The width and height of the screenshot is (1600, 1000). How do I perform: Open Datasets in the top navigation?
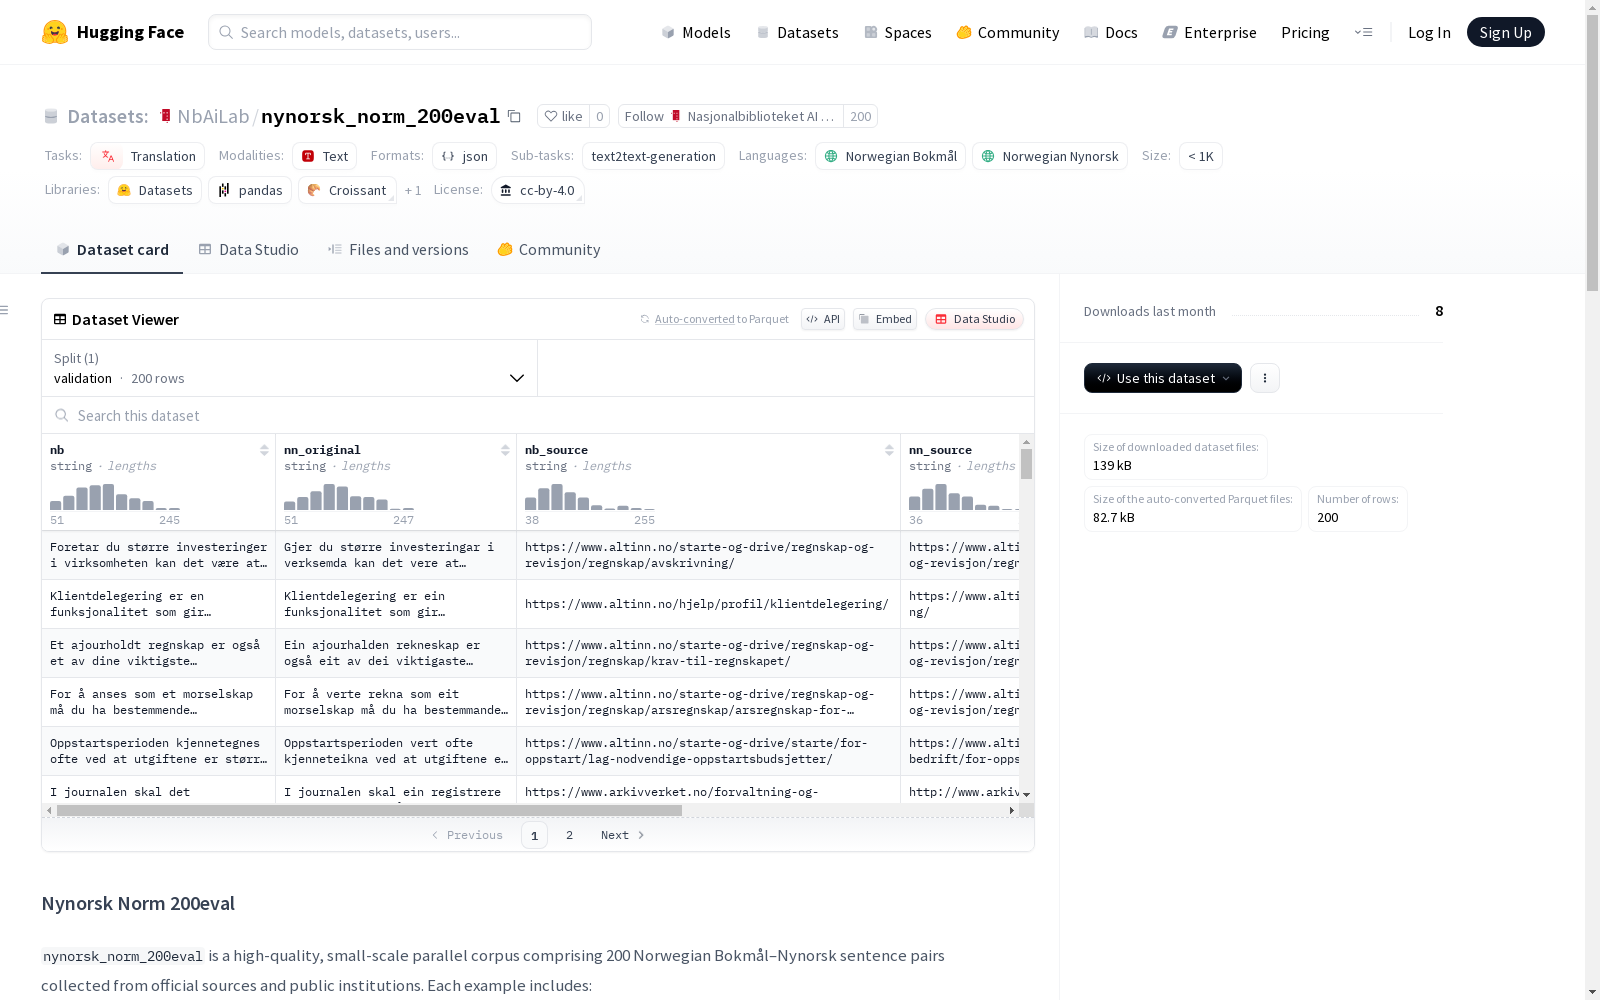pyautogui.click(x=797, y=32)
